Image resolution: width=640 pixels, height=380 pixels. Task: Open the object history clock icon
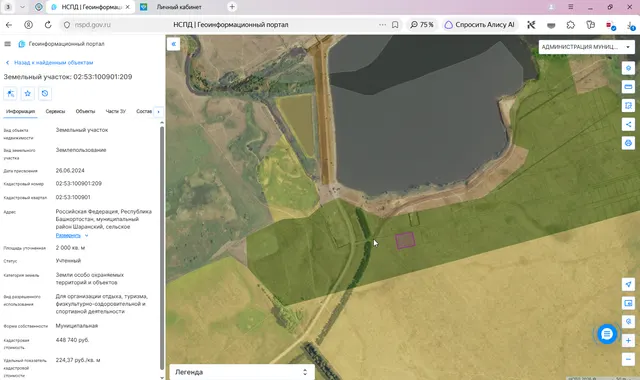(45, 93)
